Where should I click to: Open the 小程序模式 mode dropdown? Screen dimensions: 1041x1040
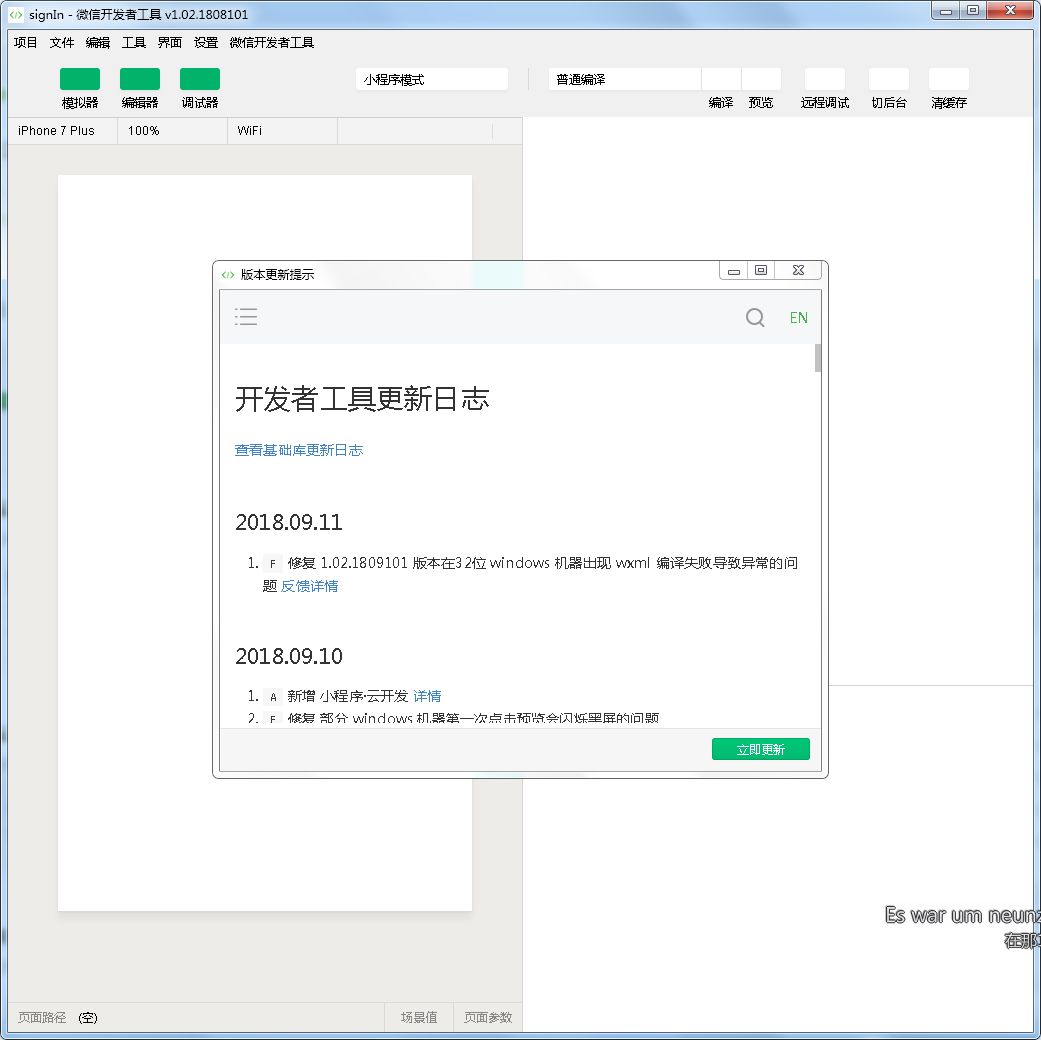tap(432, 79)
